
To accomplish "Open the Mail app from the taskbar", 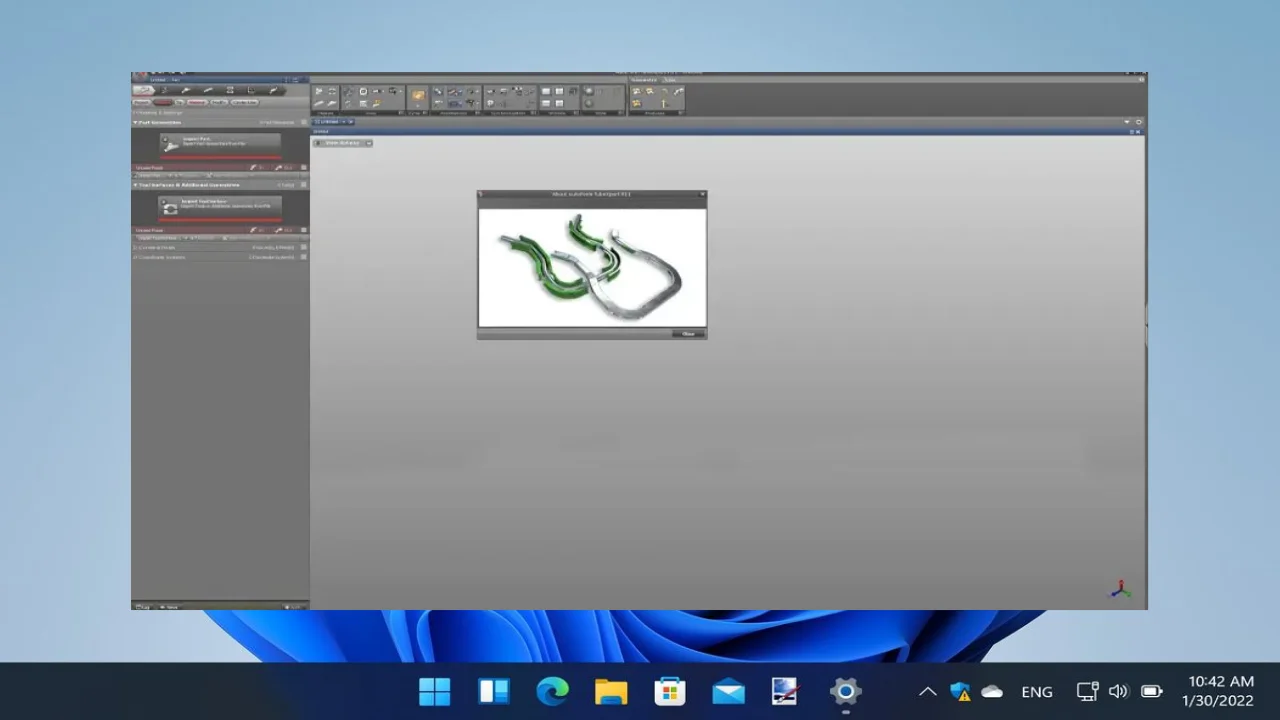I will point(728,691).
